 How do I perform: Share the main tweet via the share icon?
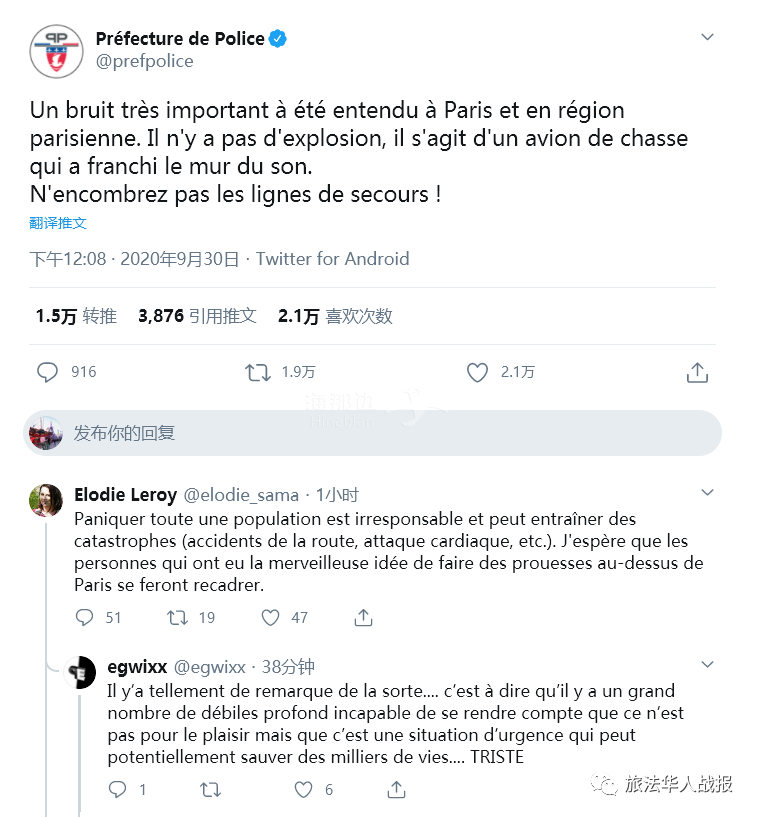point(697,372)
